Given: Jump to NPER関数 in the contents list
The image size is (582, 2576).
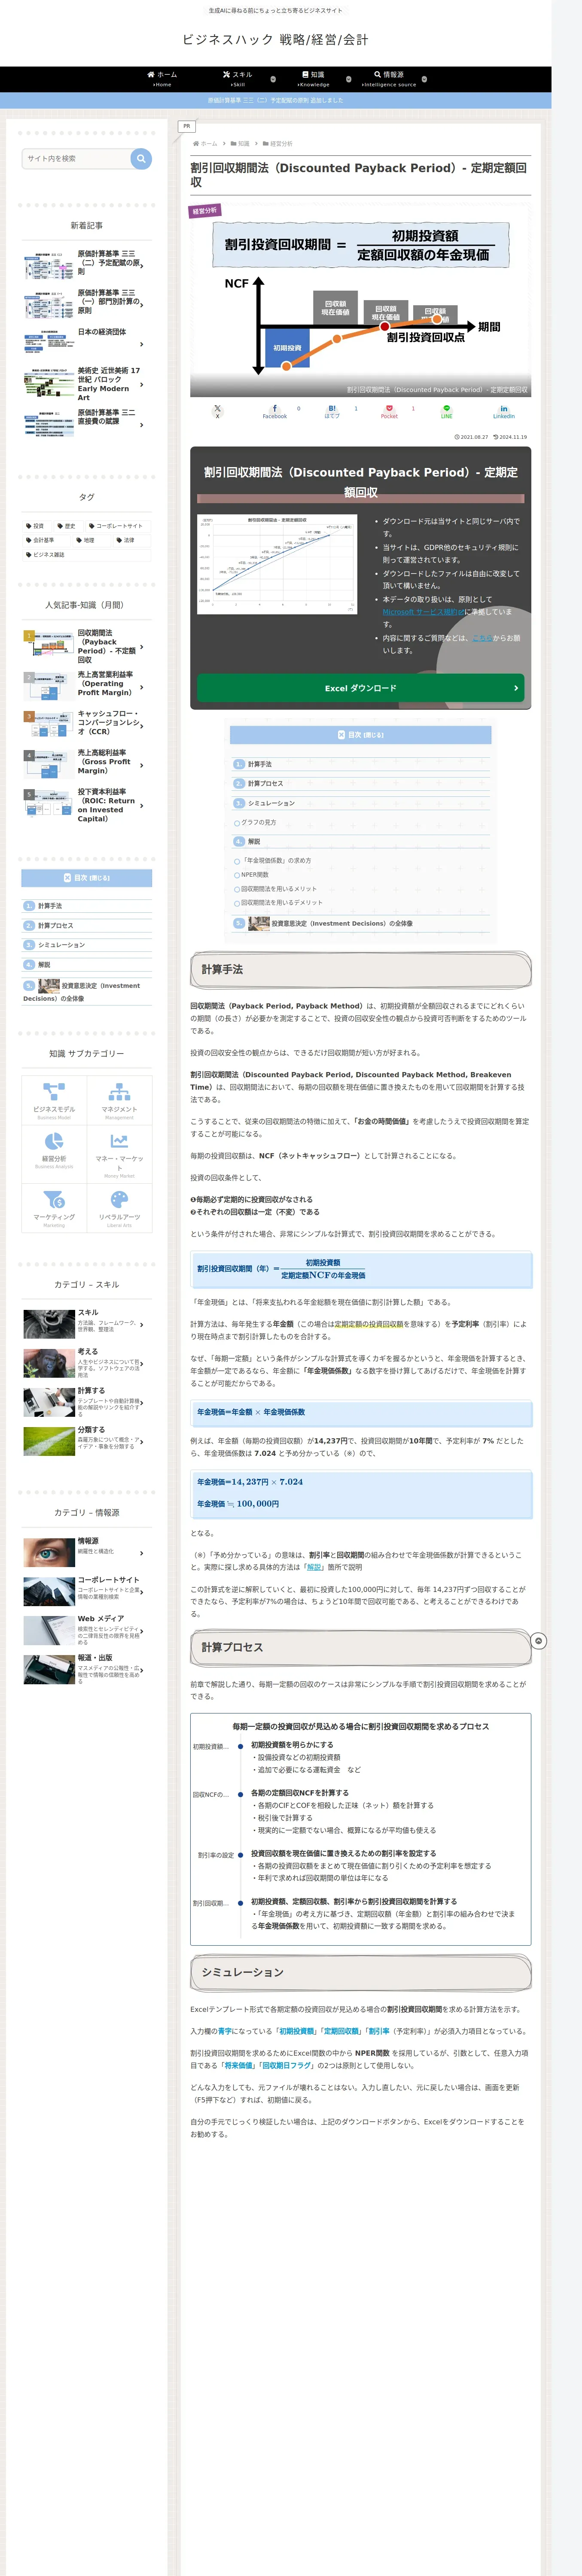Looking at the screenshot, I should [x=255, y=875].
